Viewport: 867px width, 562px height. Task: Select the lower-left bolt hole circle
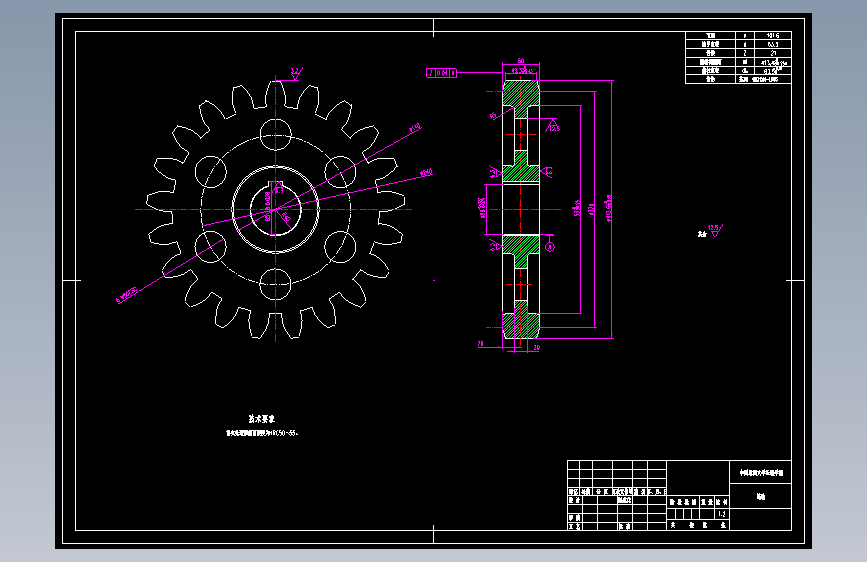pos(211,247)
